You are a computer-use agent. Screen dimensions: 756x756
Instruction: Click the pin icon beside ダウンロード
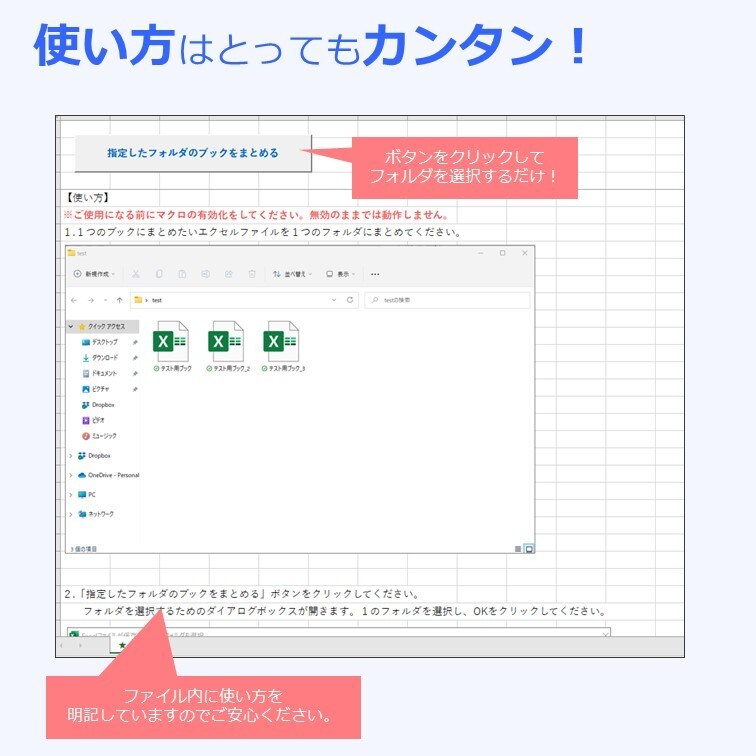click(135, 358)
